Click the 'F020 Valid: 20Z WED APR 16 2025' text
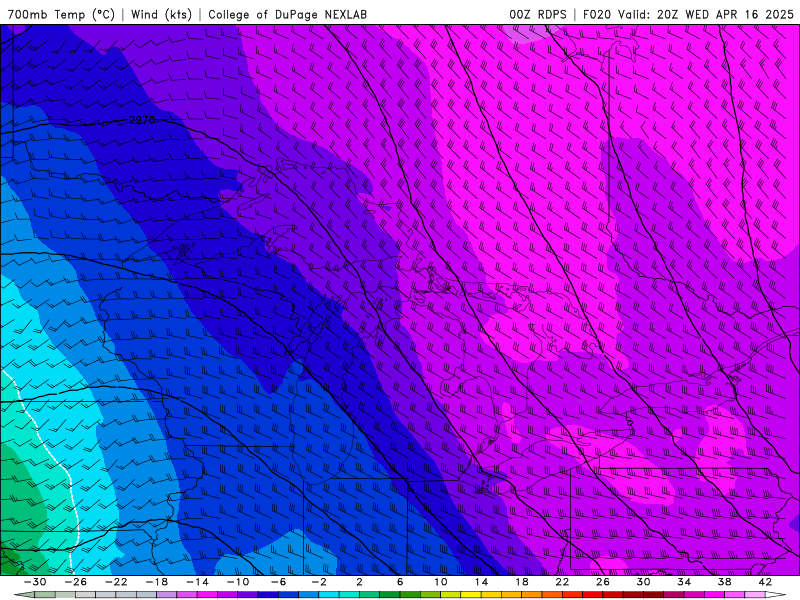Viewport: 800px width, 600px height. coord(688,14)
